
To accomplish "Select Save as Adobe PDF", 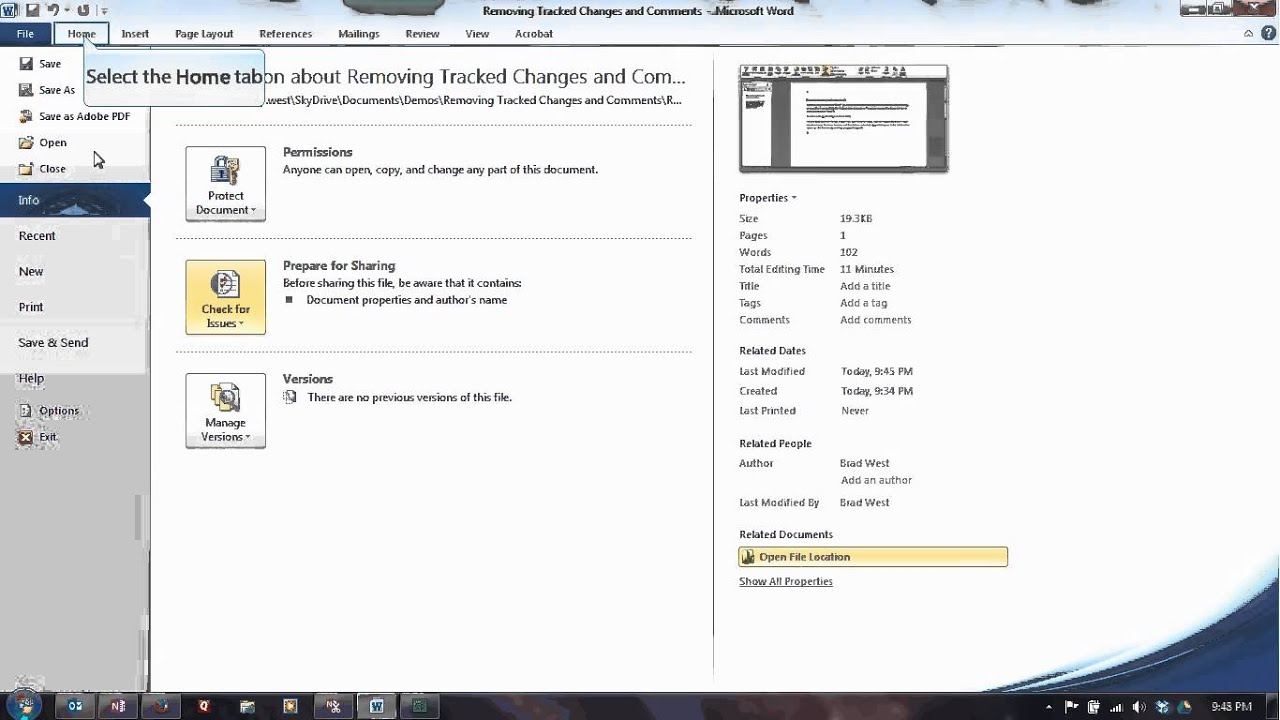I will point(74,116).
